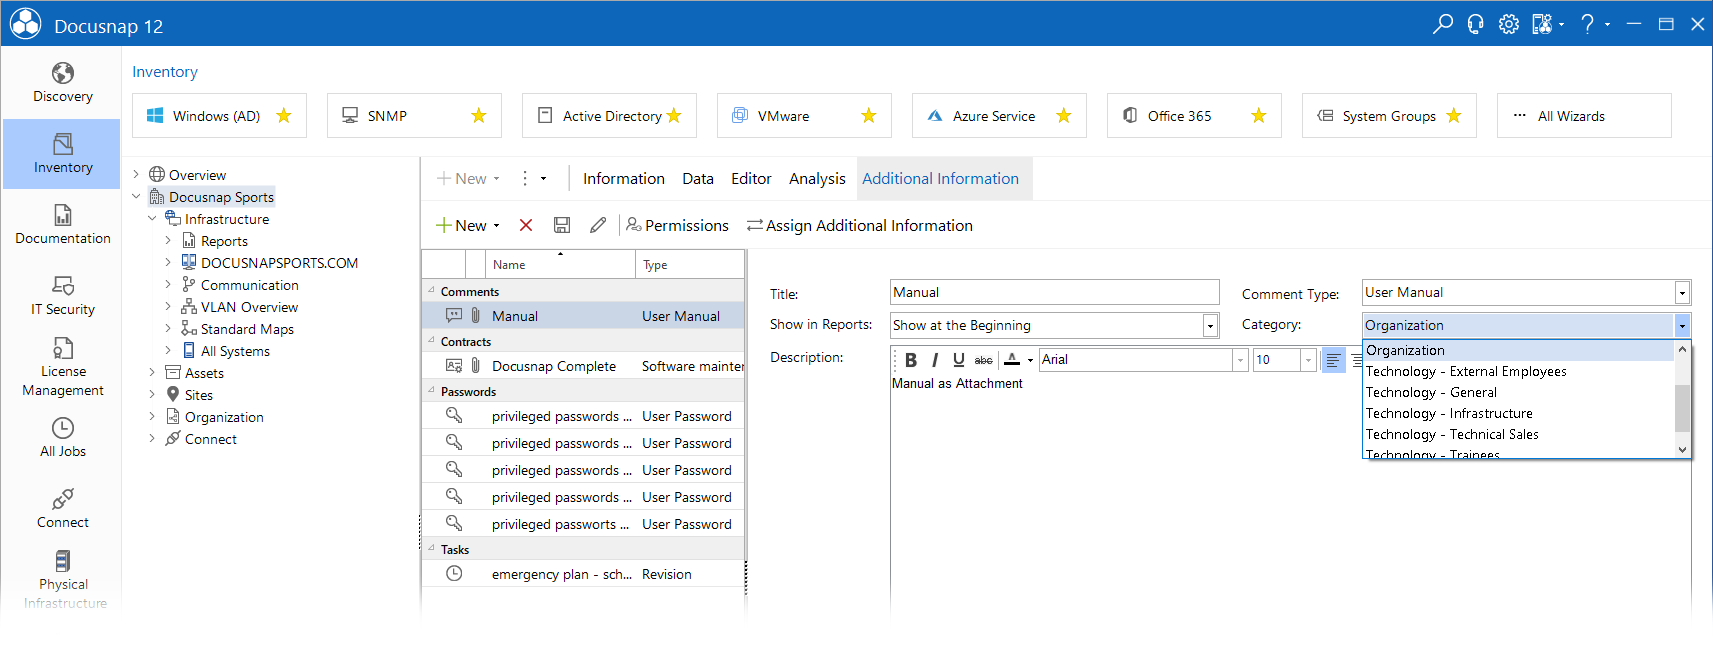This screenshot has width=1713, height=648.
Task: Open the Connect sidebar module
Action: click(62, 509)
